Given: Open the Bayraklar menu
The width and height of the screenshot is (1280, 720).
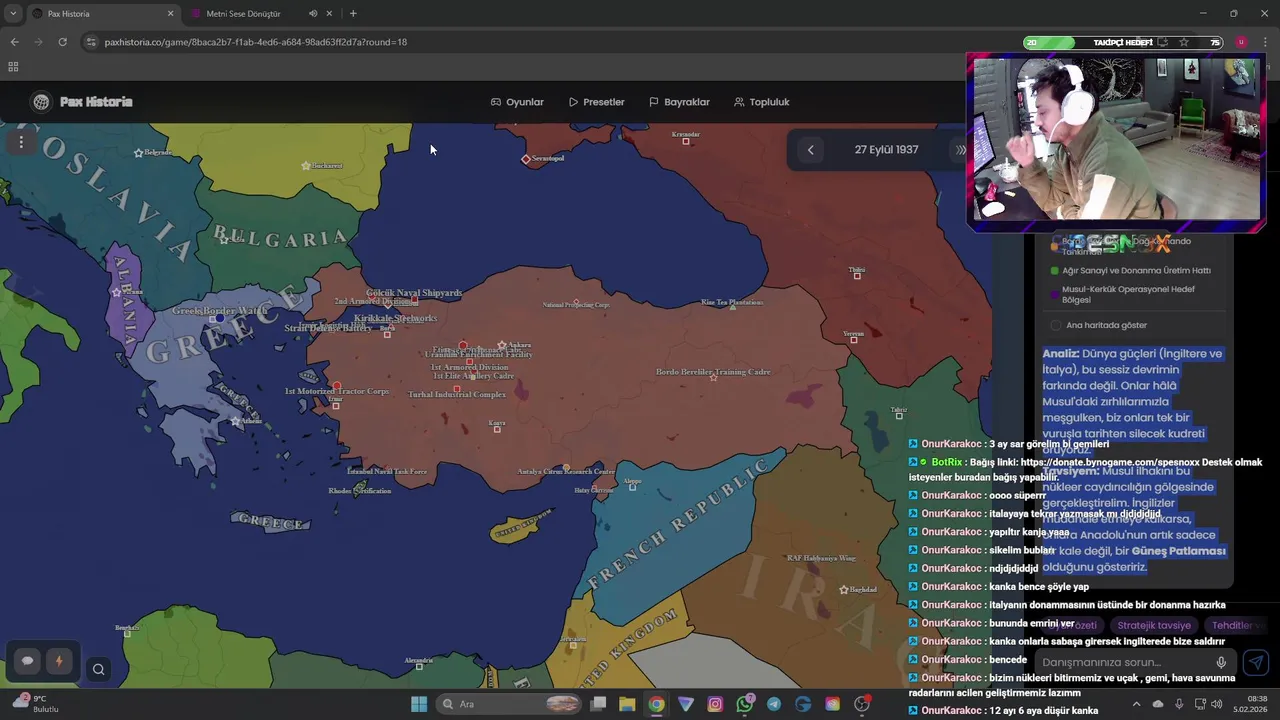Looking at the screenshot, I should pyautogui.click(x=679, y=102).
